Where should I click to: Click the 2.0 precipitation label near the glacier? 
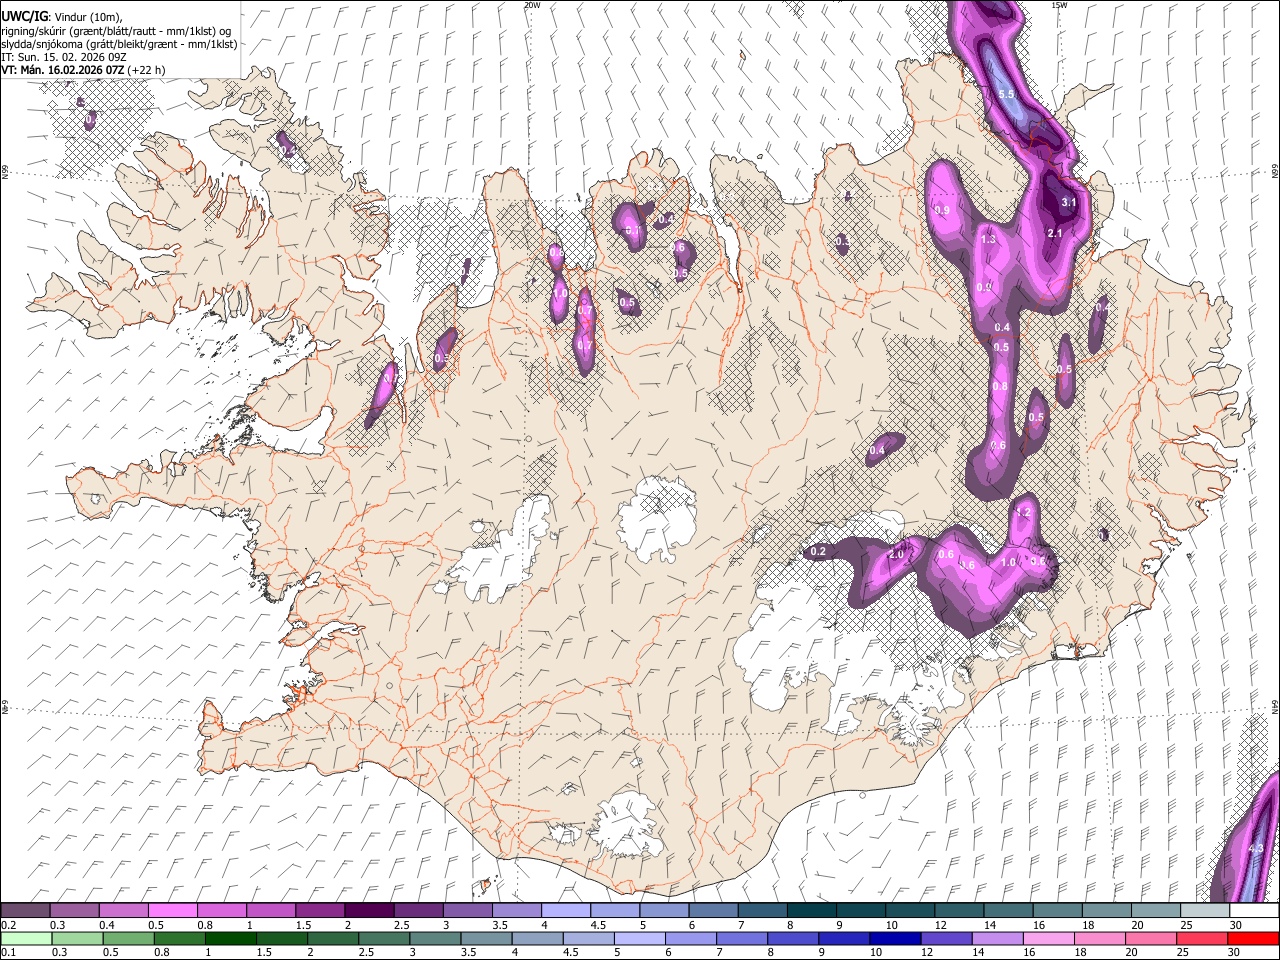coord(897,554)
